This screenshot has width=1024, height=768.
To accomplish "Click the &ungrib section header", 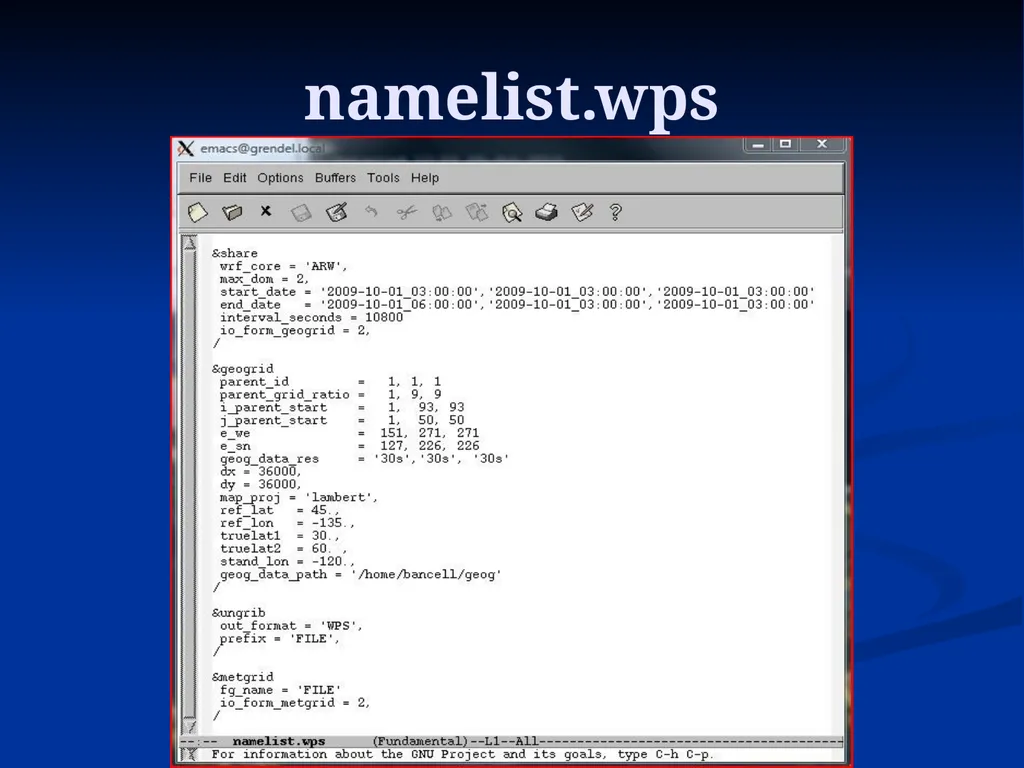I will click(238, 613).
